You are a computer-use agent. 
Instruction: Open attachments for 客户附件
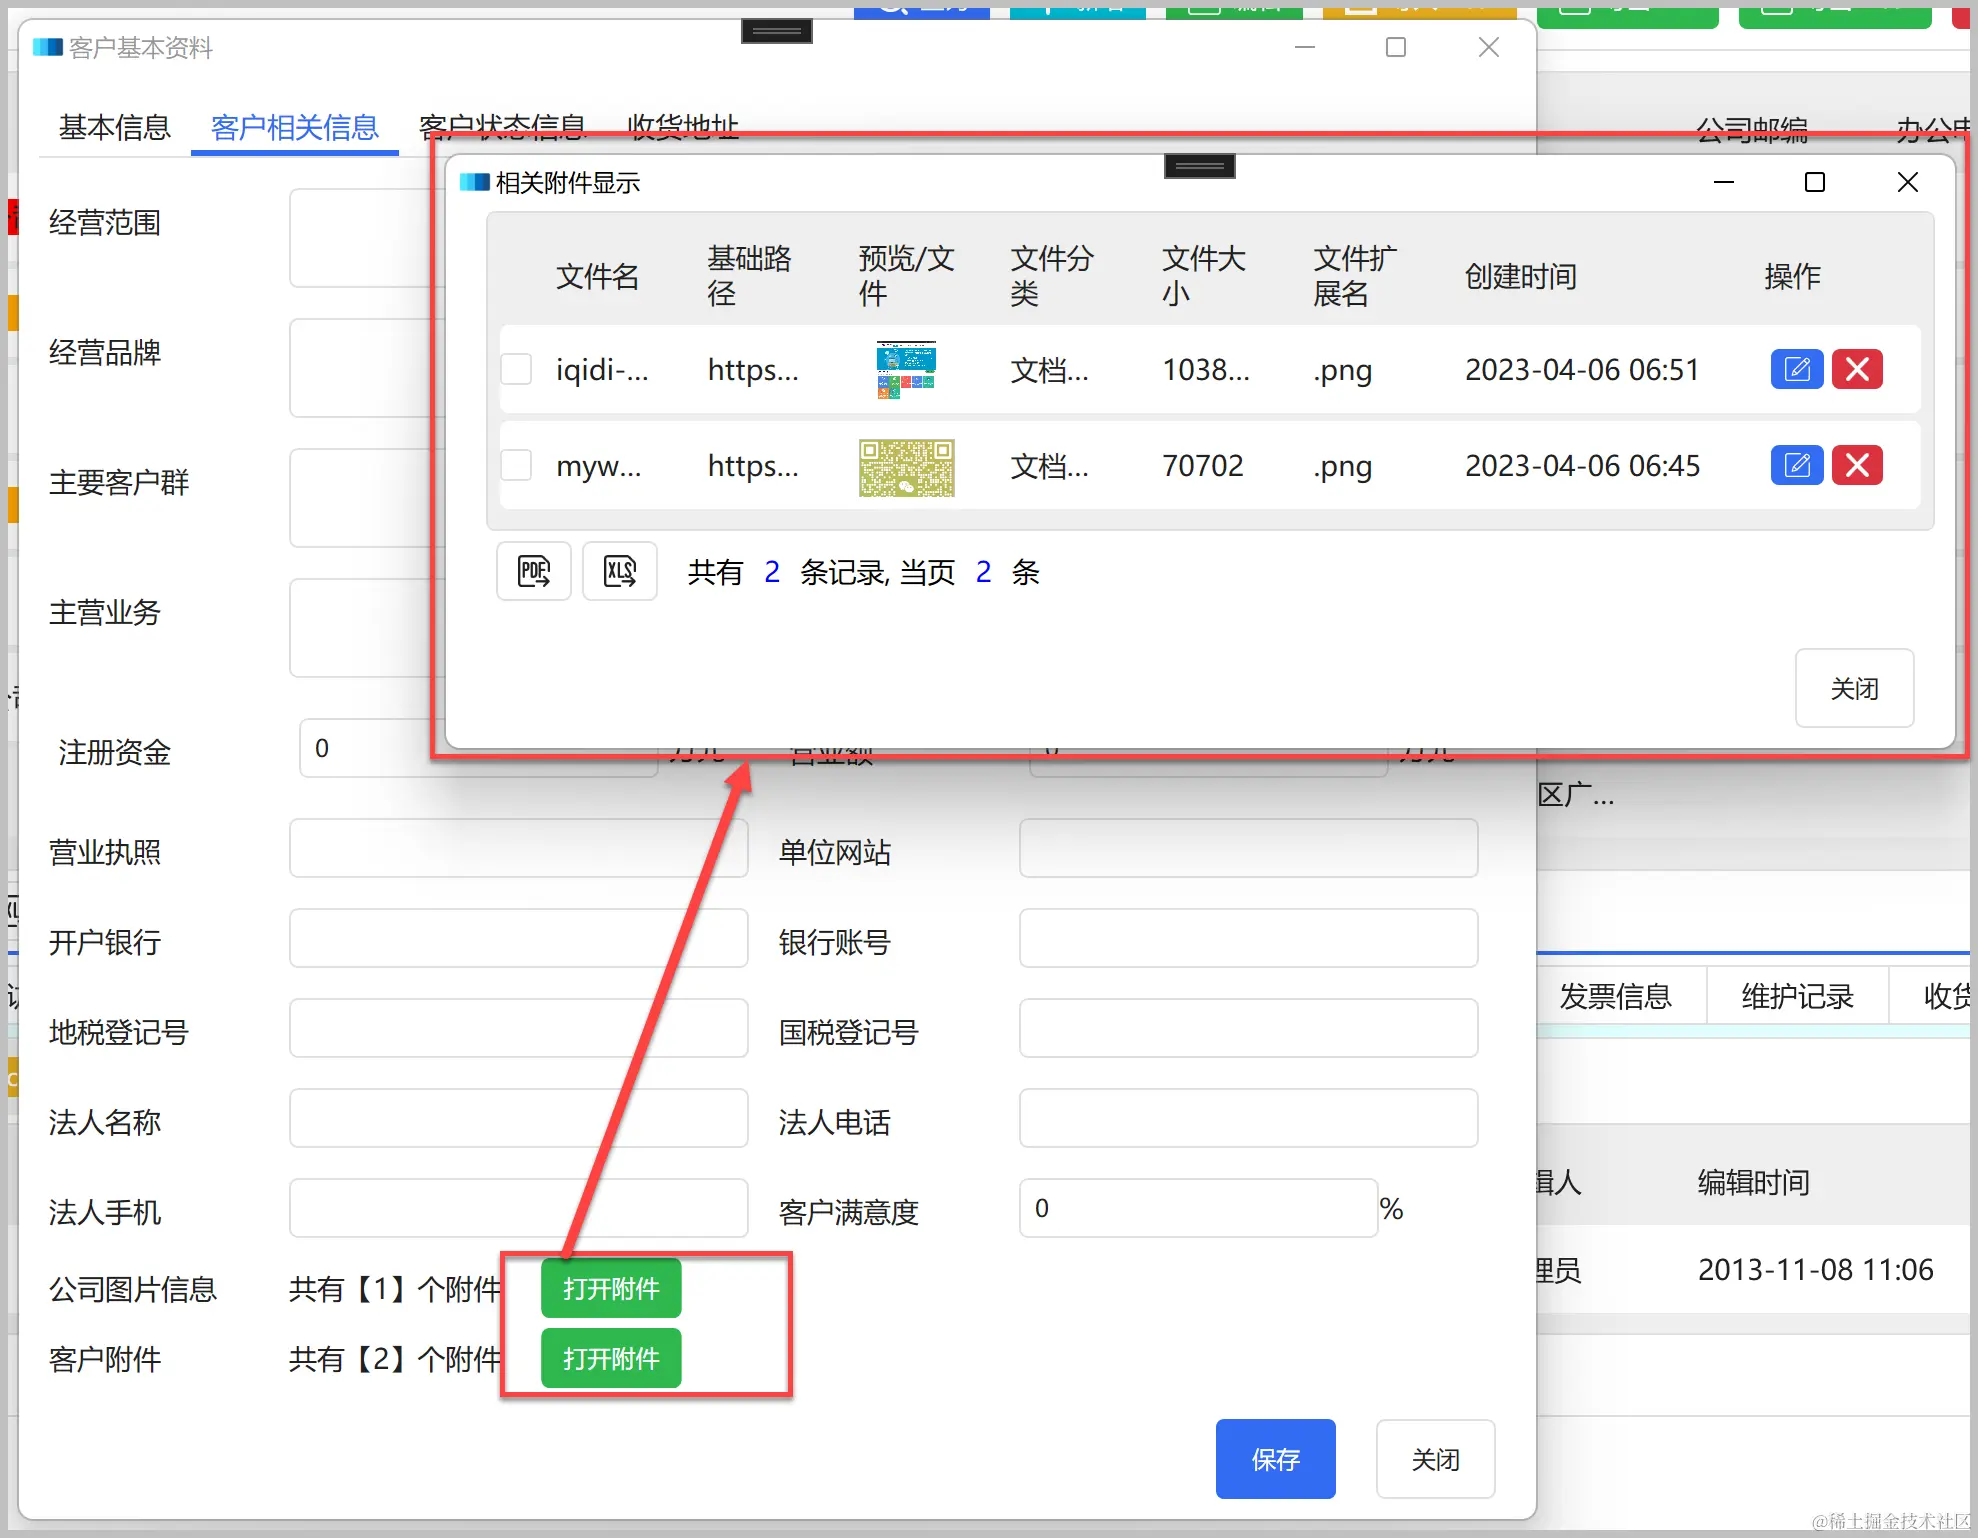tap(610, 1358)
